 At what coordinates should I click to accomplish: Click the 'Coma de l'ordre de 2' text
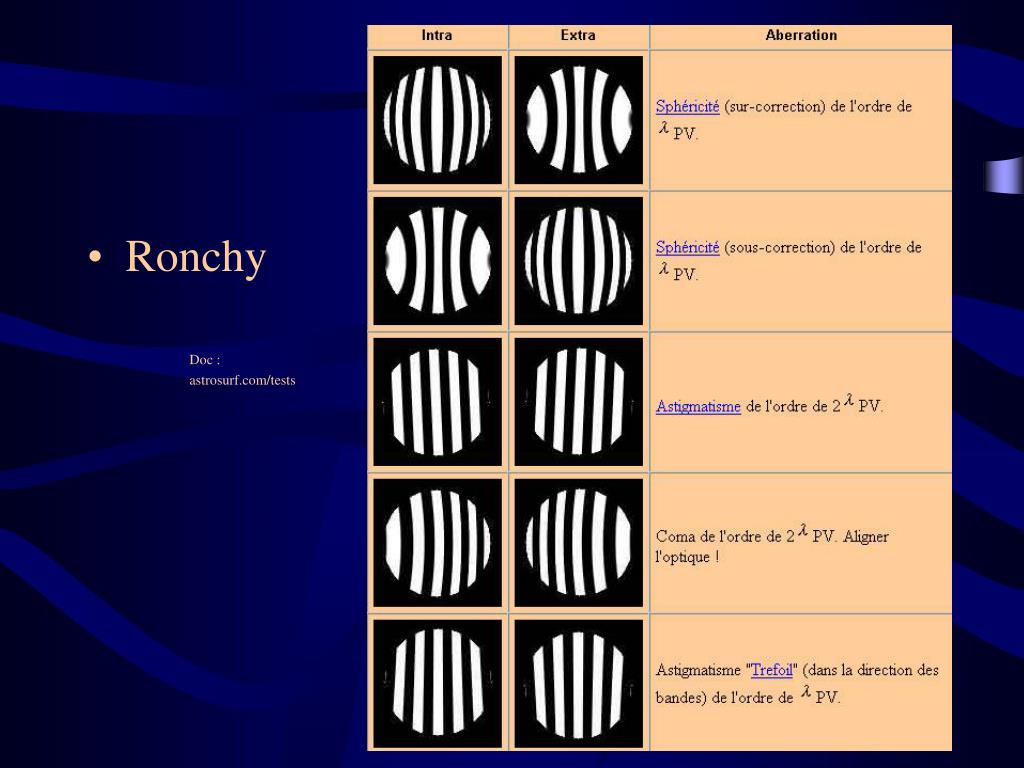725,537
